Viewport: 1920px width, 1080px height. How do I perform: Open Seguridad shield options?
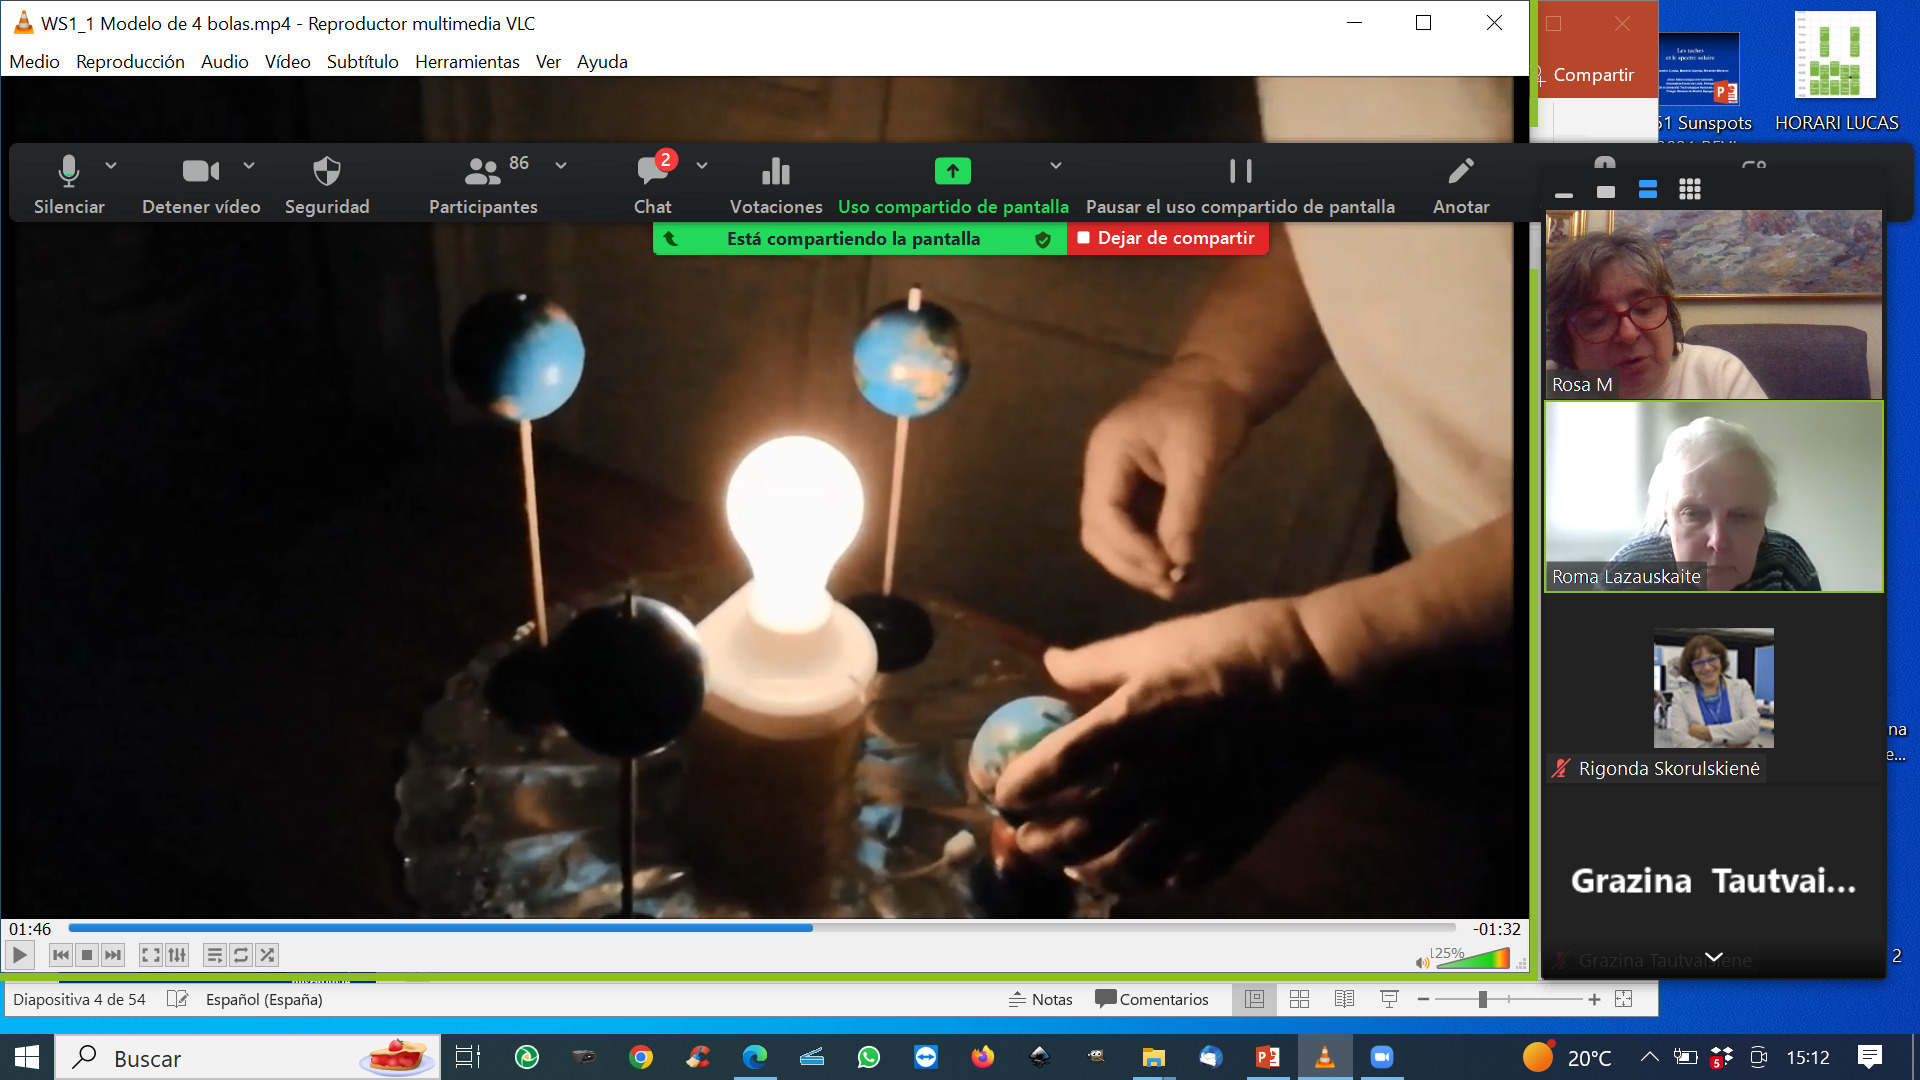(x=327, y=184)
